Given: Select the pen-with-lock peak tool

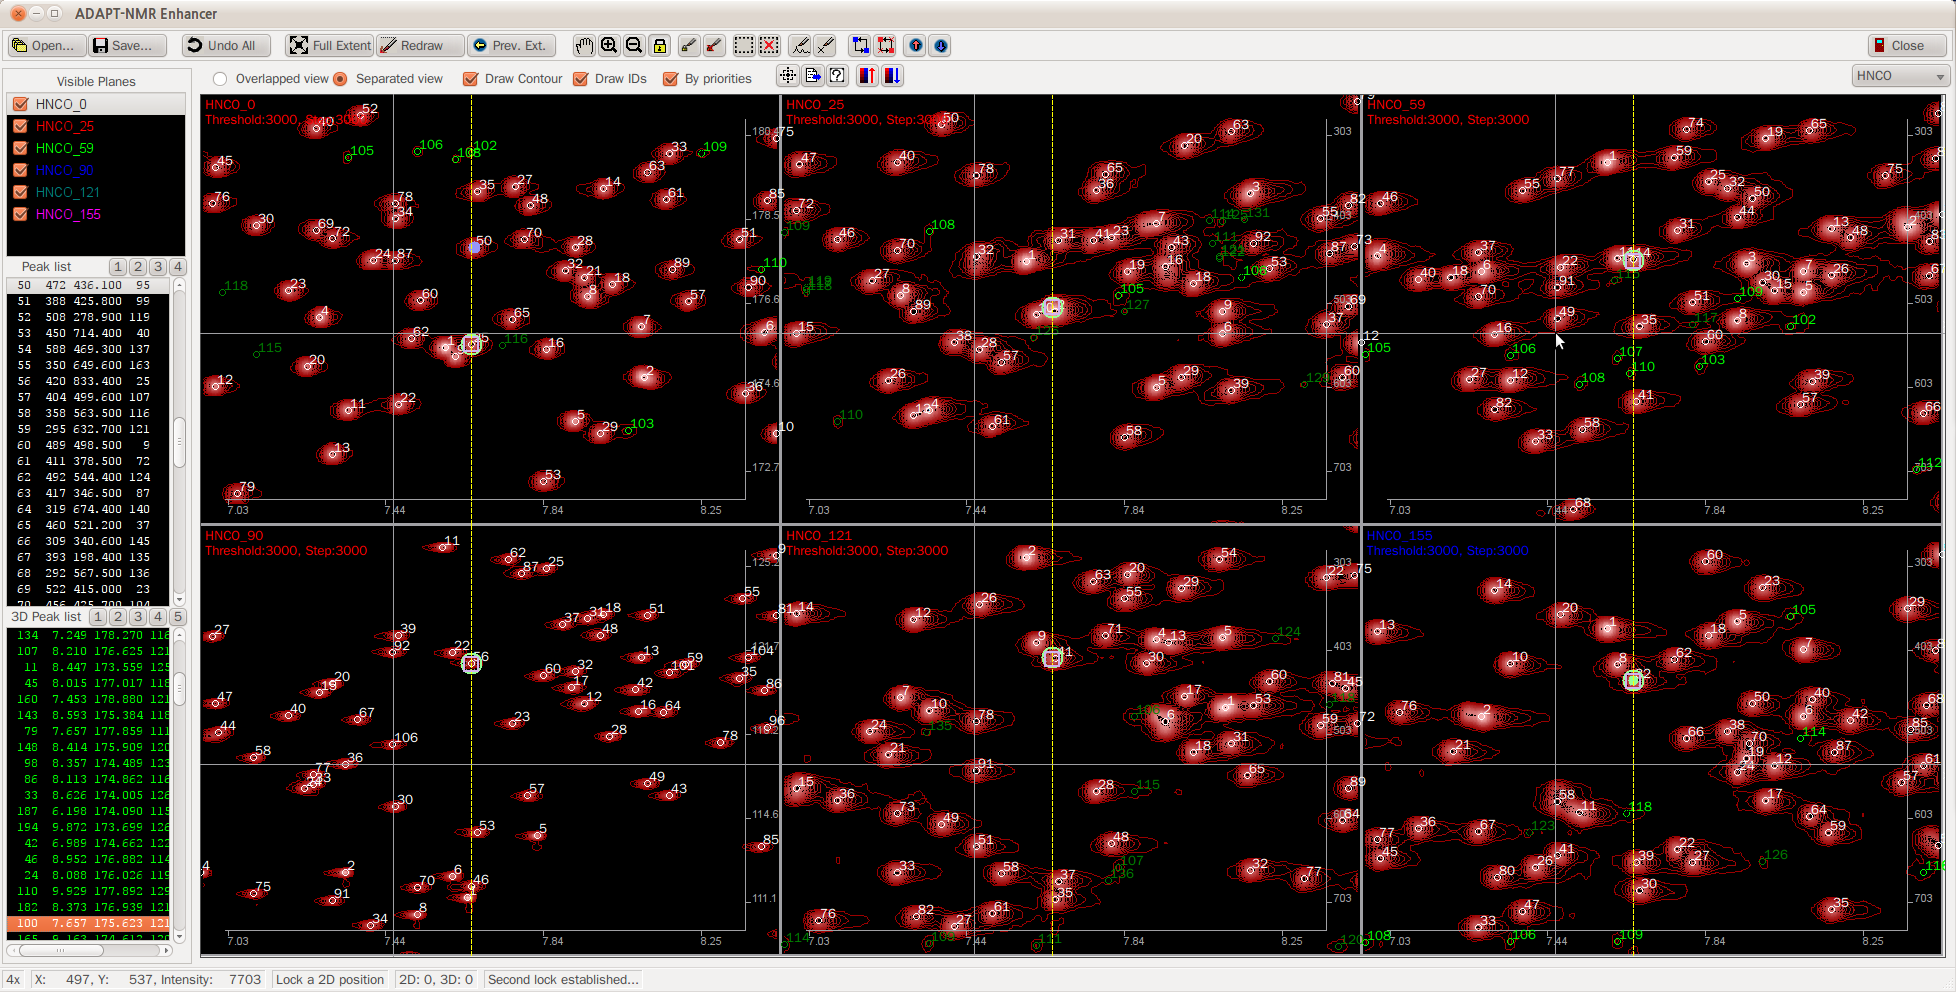Looking at the screenshot, I should tap(689, 46).
